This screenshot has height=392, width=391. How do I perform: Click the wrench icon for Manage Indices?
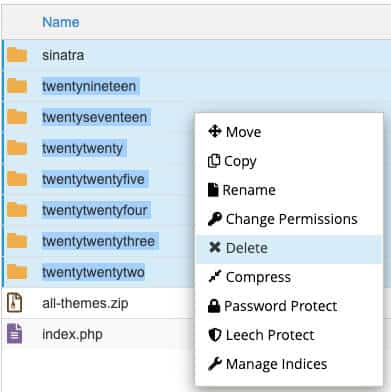pos(215,364)
